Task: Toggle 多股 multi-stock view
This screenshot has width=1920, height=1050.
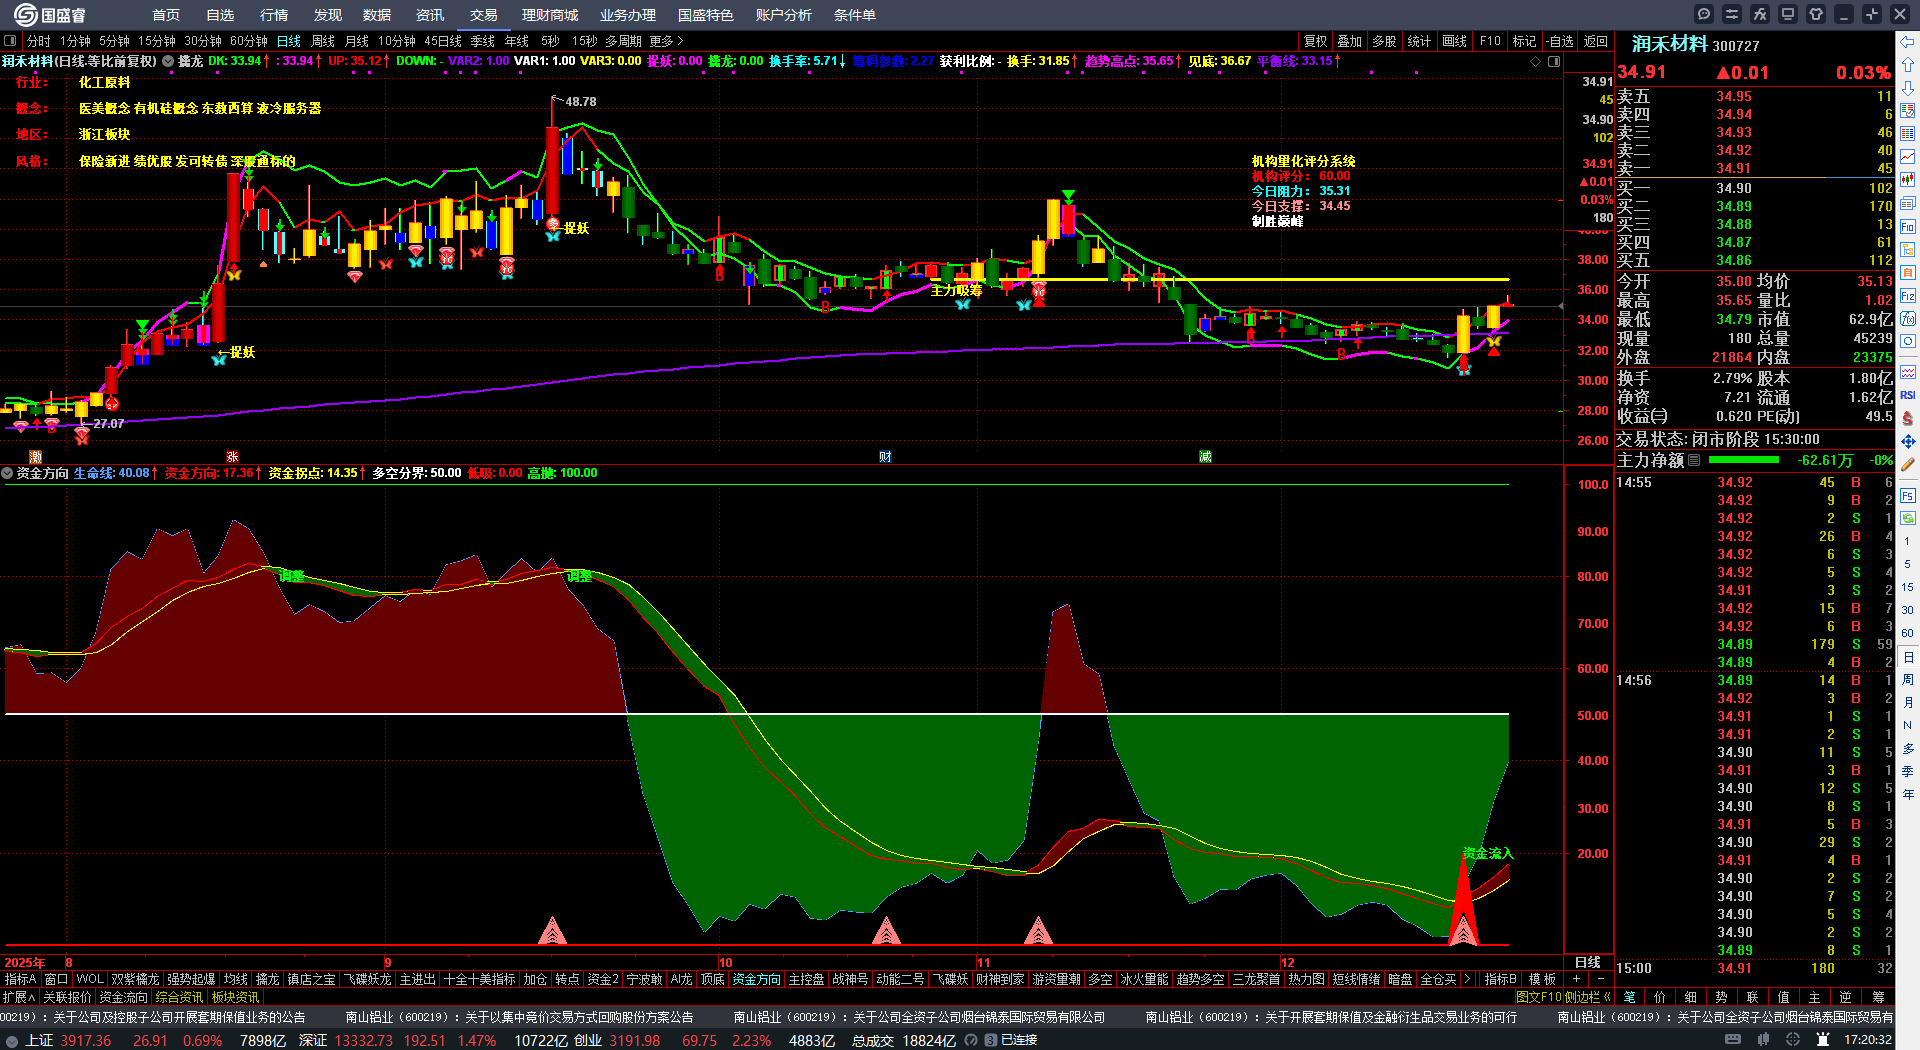Action: coord(1384,41)
